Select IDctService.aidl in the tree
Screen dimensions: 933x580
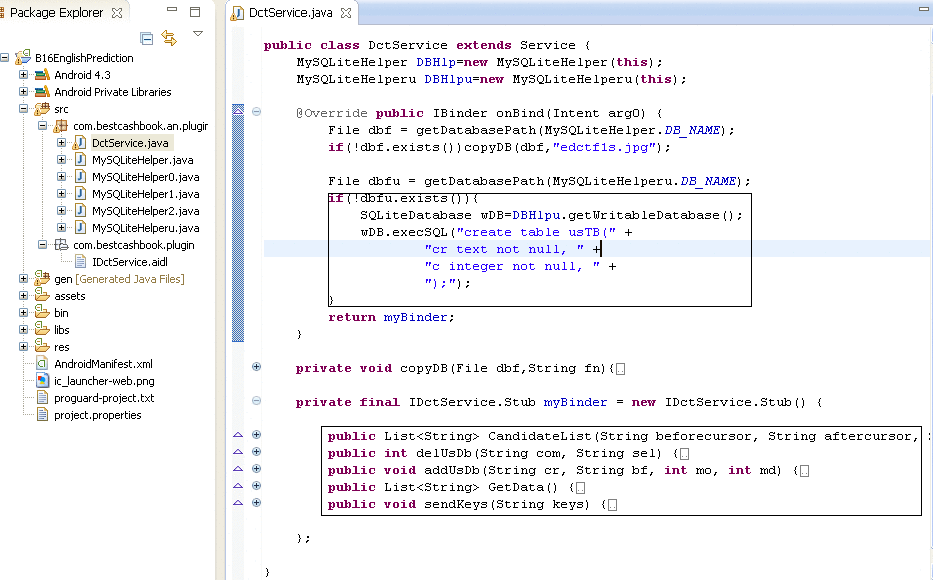click(130, 262)
